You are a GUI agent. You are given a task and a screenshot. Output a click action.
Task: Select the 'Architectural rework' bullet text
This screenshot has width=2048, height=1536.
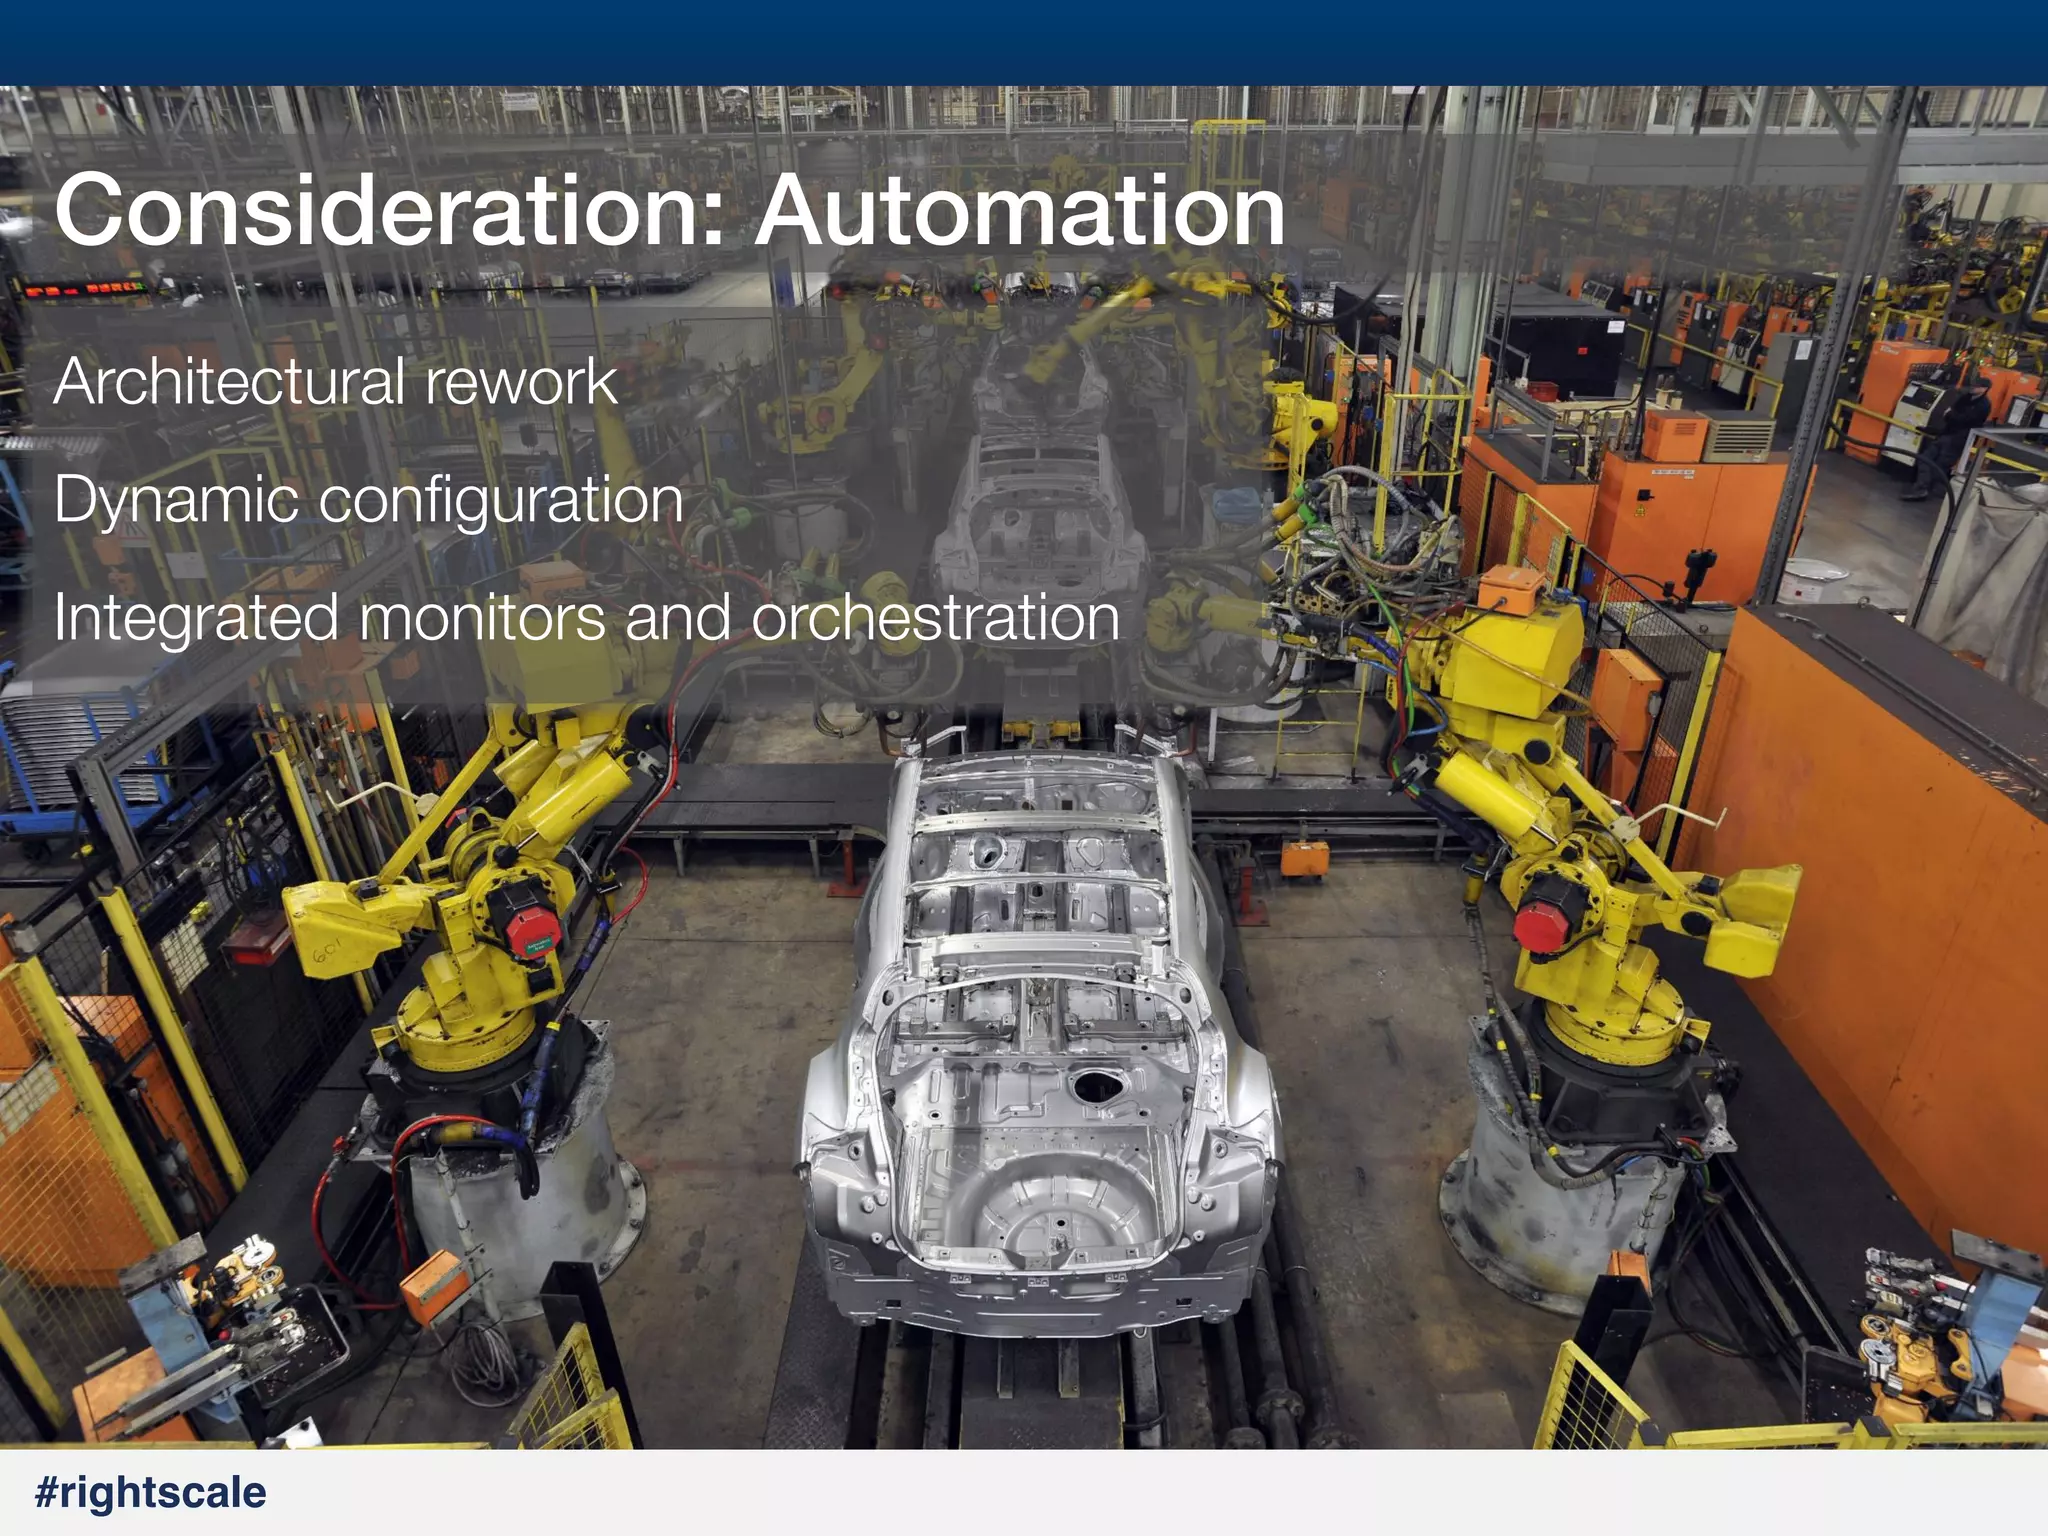[336, 382]
